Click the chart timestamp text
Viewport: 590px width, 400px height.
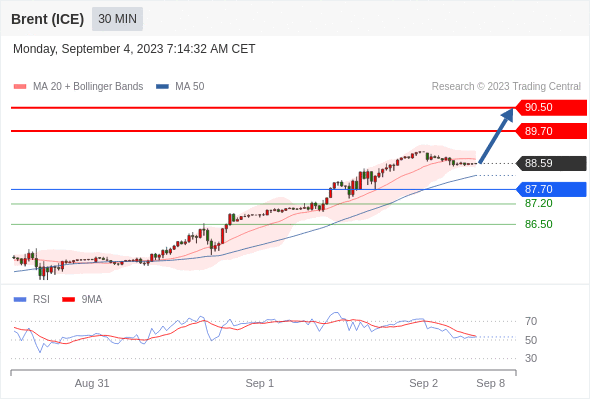click(134, 49)
